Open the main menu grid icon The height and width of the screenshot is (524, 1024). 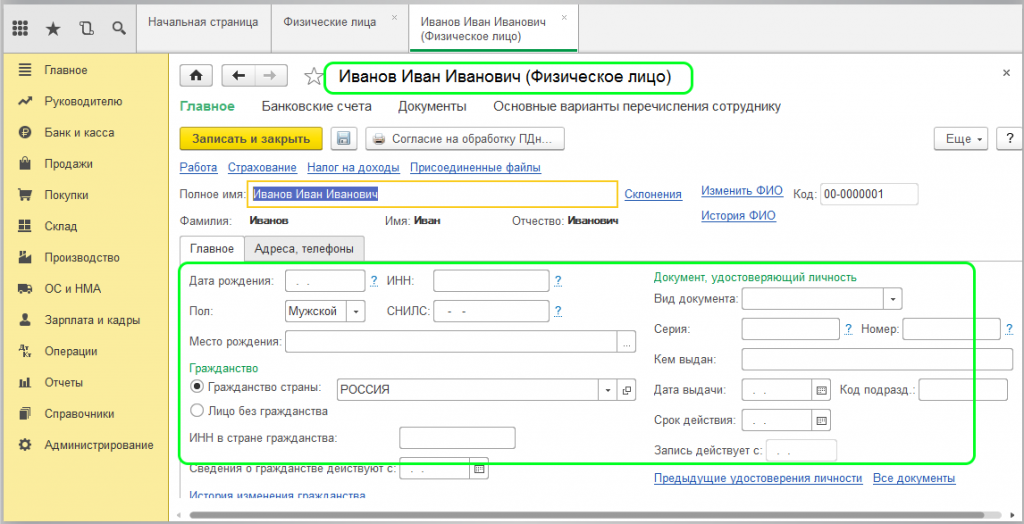(x=20, y=28)
